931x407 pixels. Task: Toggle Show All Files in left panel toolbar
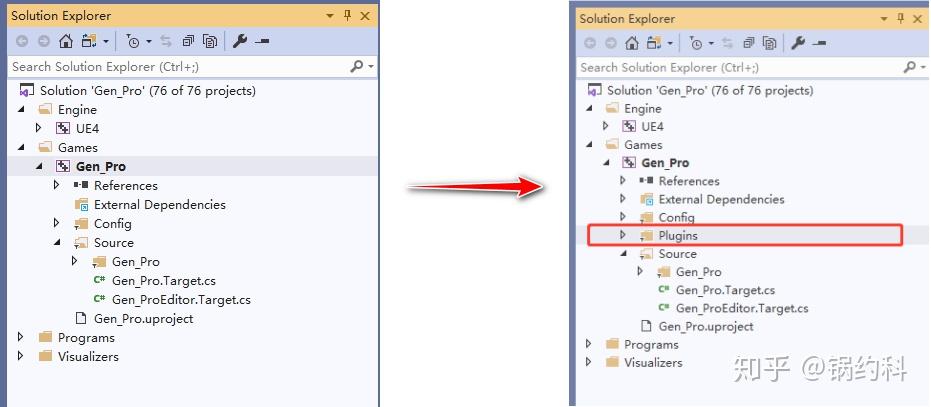210,42
